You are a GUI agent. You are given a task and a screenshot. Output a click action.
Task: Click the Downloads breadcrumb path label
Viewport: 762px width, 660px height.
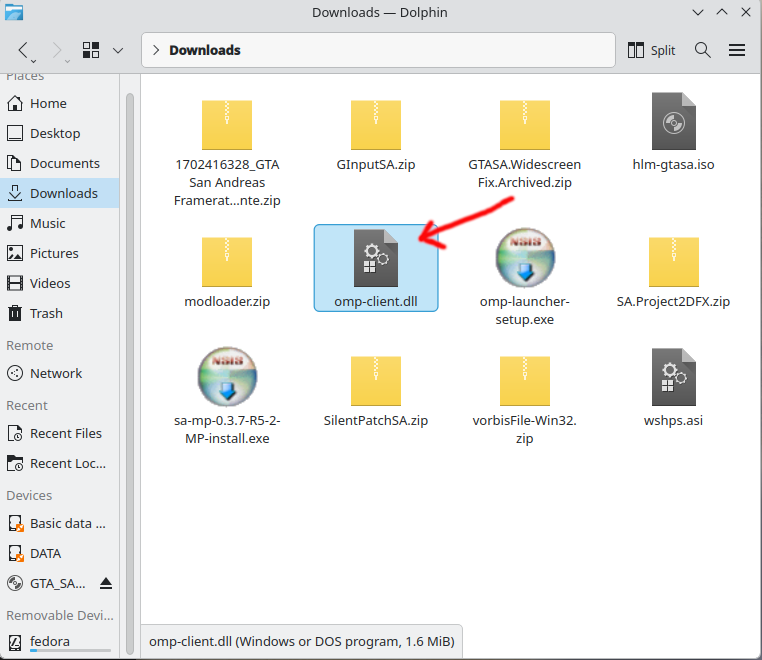click(x=205, y=50)
